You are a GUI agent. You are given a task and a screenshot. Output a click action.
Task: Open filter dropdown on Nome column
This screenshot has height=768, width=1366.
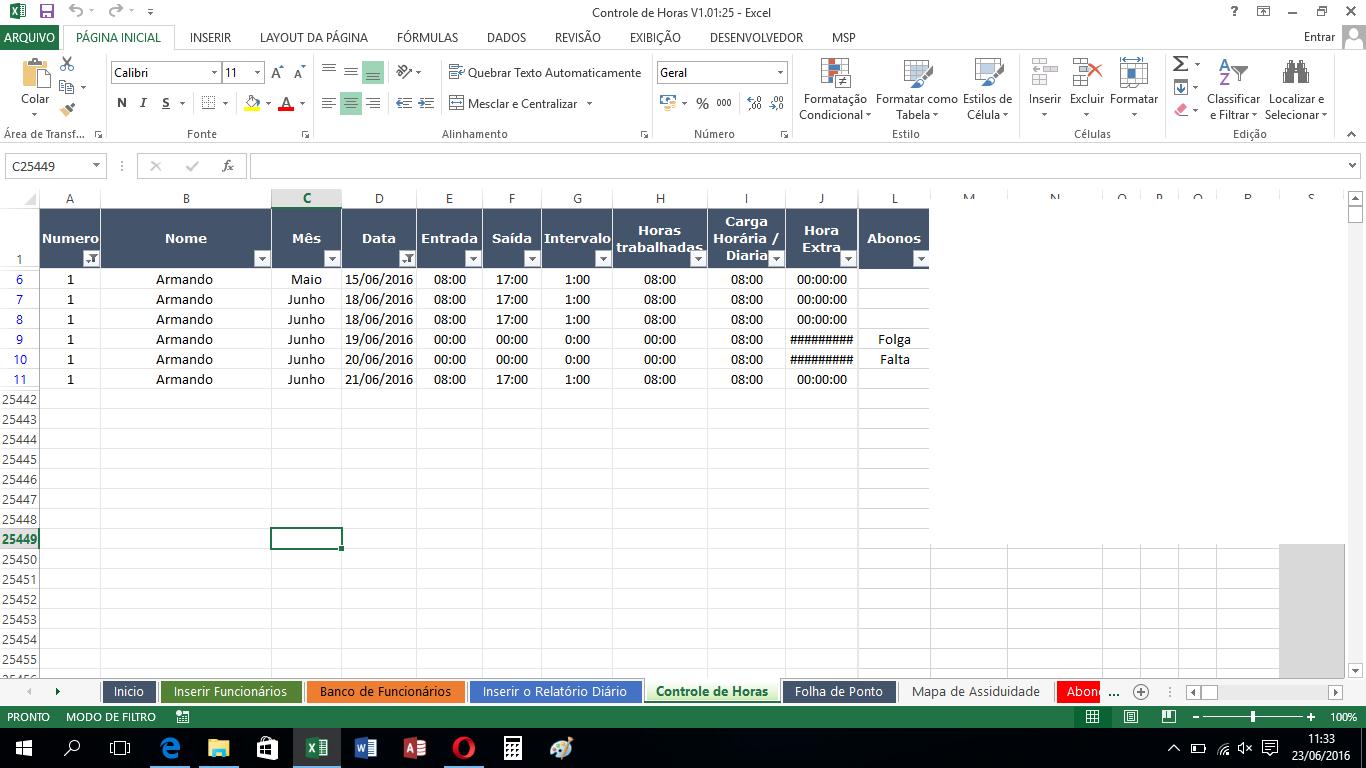pos(262,259)
